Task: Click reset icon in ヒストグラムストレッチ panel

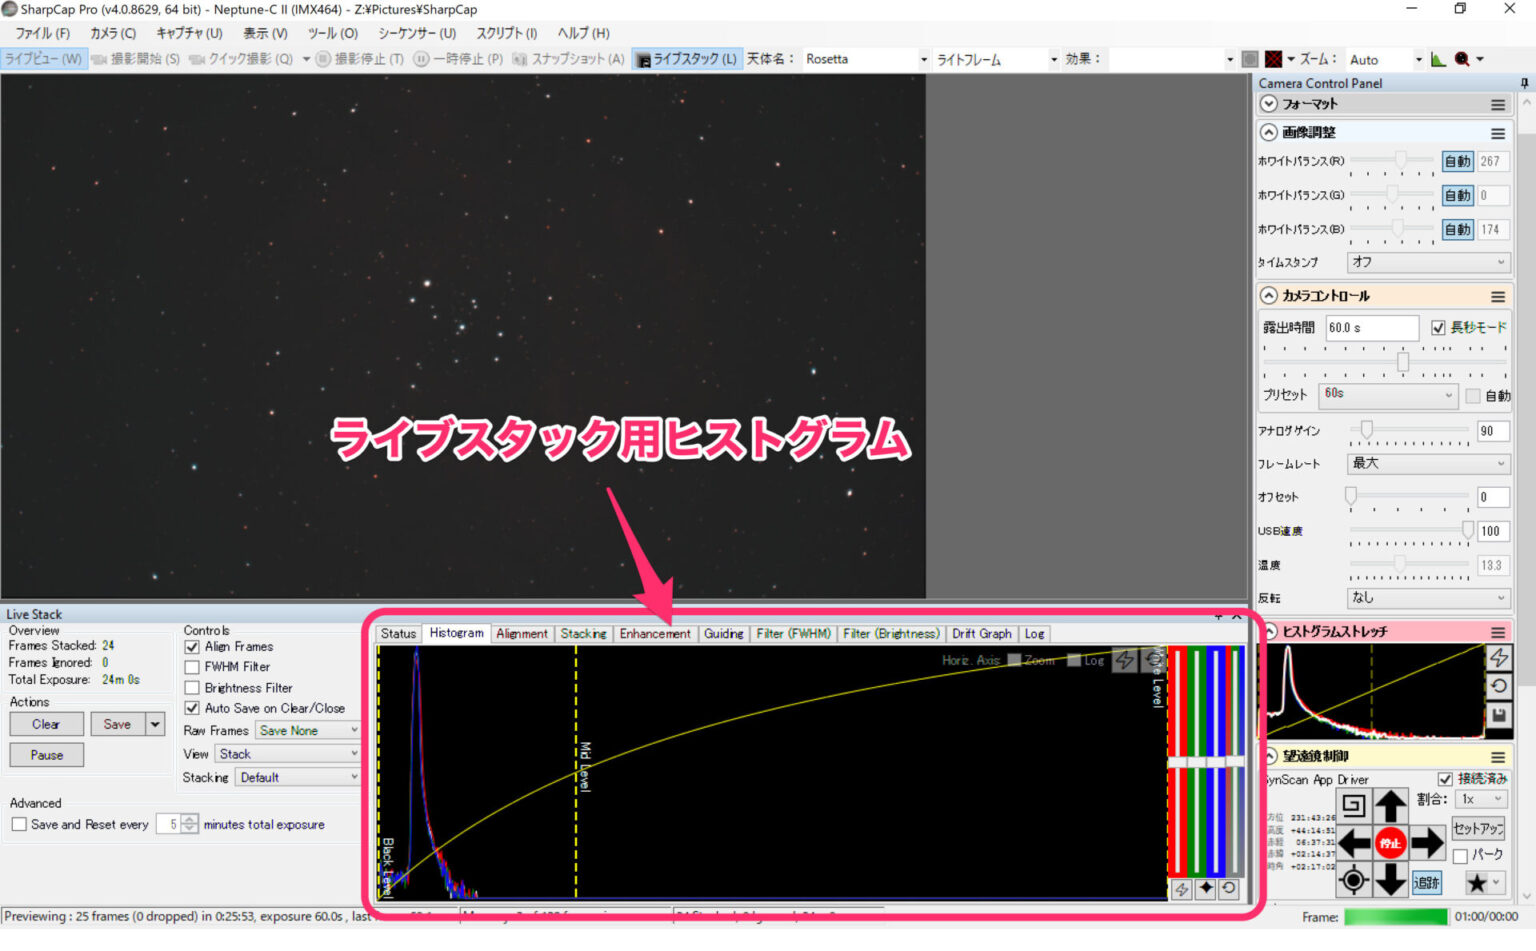Action: [x=1498, y=687]
